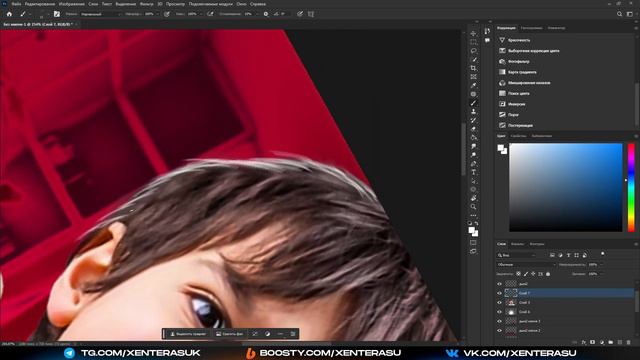640x360 pixels.
Task: Hide the 'копия 3' layer
Action: tap(499, 321)
